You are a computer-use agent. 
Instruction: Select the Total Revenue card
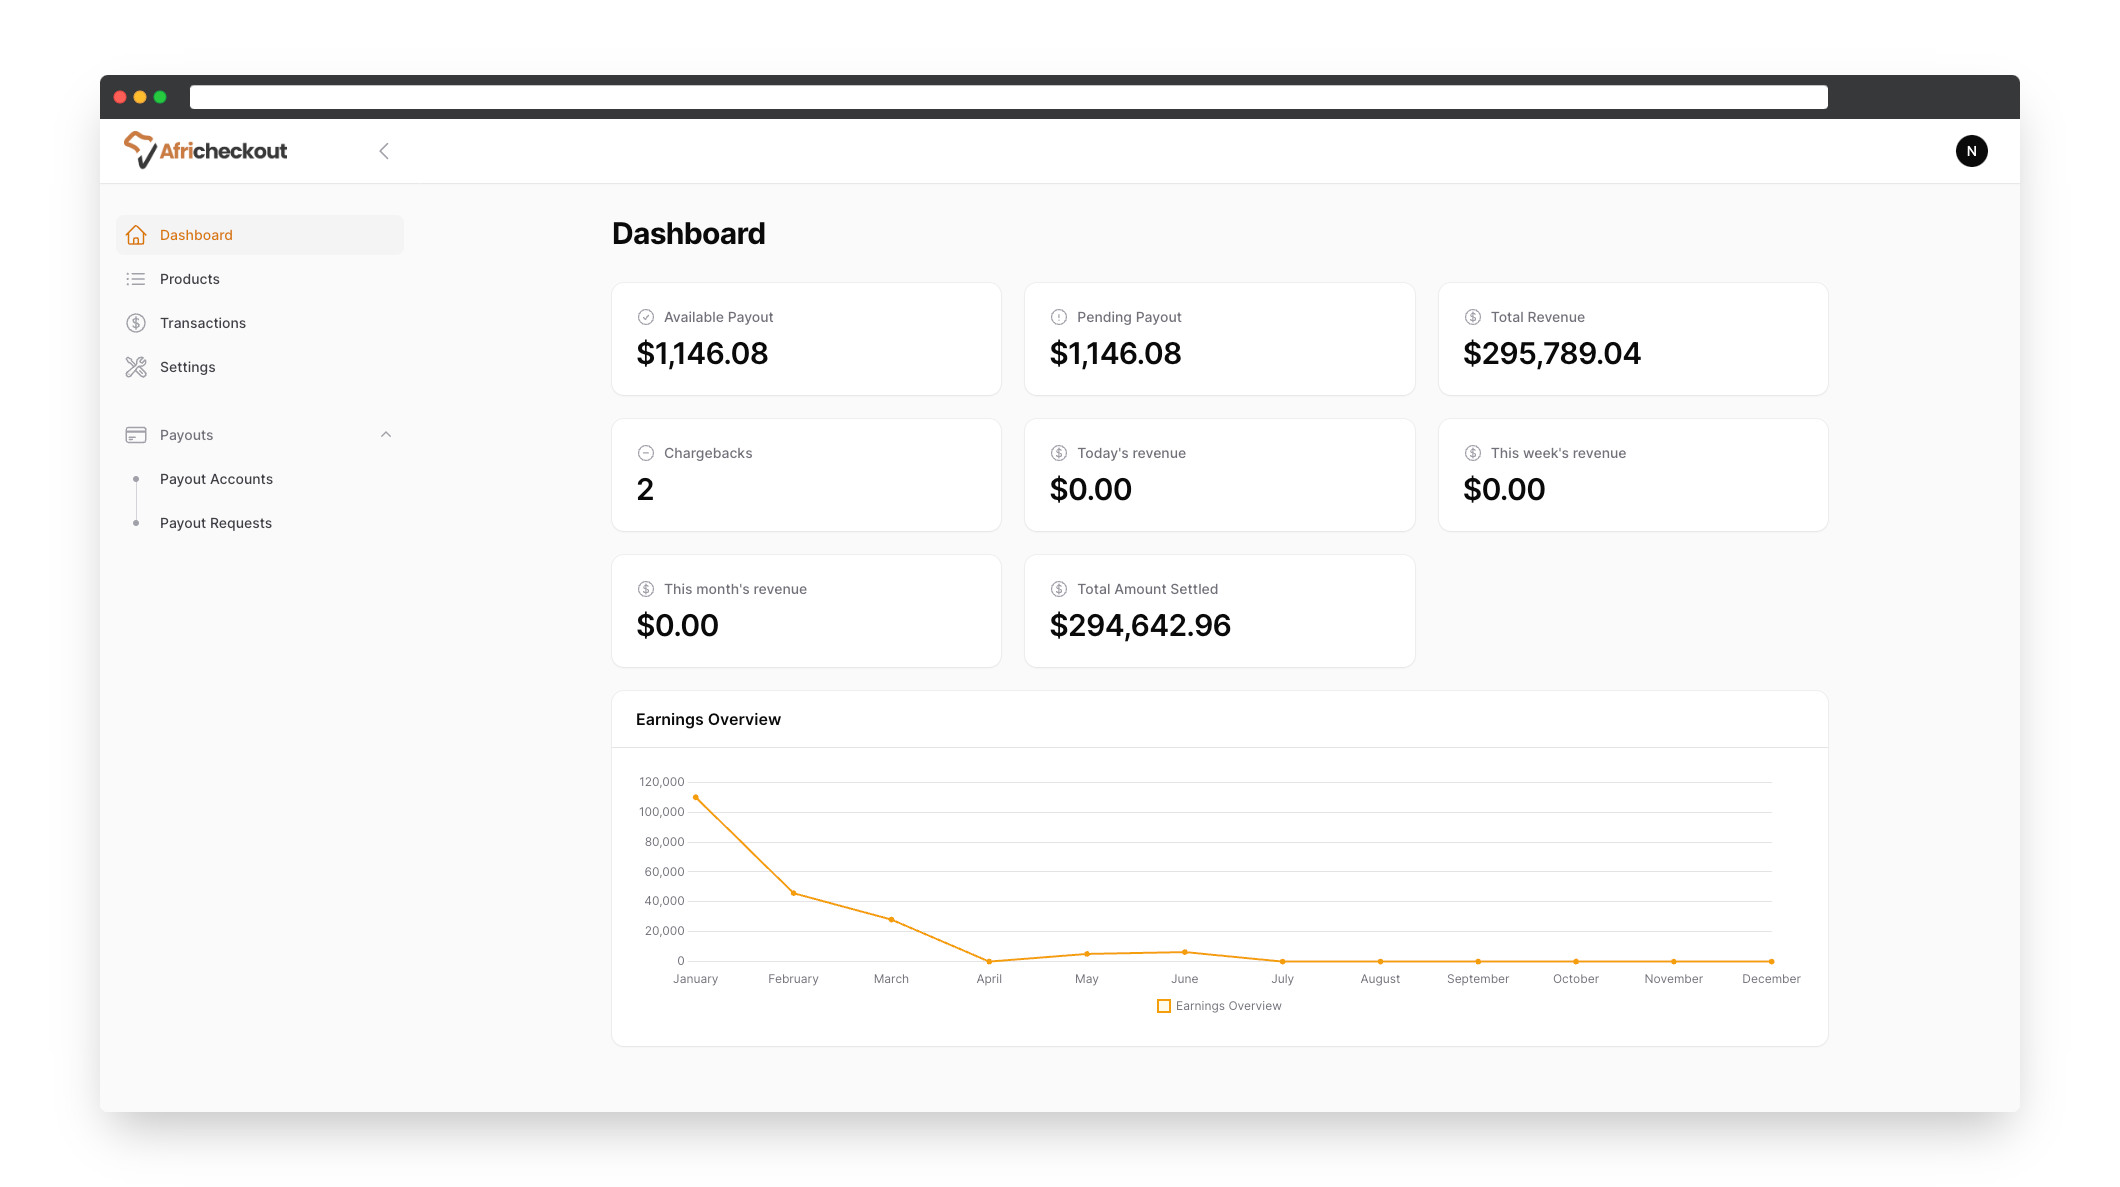point(1632,339)
